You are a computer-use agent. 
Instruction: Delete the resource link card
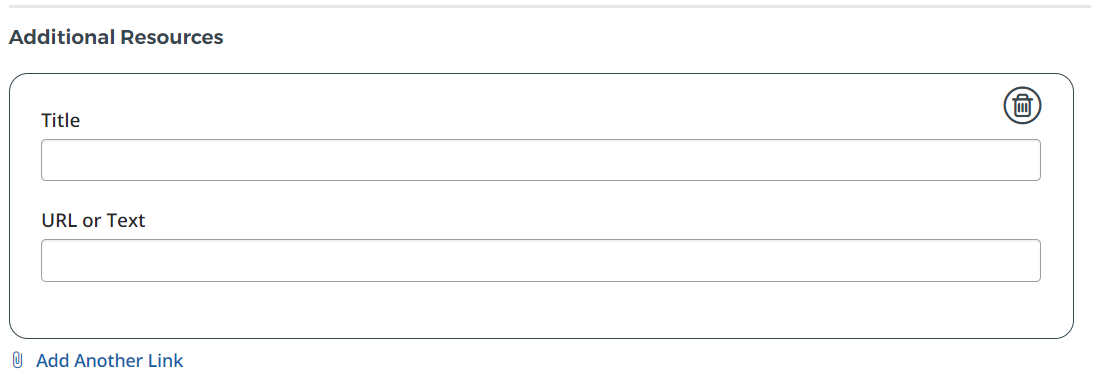coord(1022,106)
